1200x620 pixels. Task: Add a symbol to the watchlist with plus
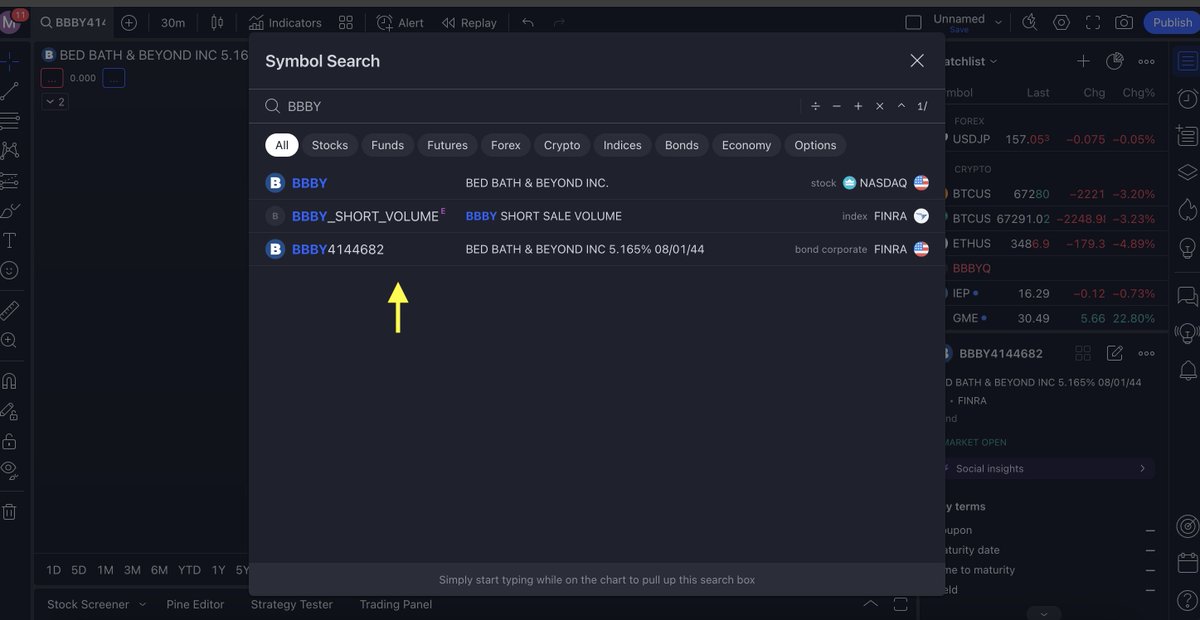pyautogui.click(x=1083, y=61)
